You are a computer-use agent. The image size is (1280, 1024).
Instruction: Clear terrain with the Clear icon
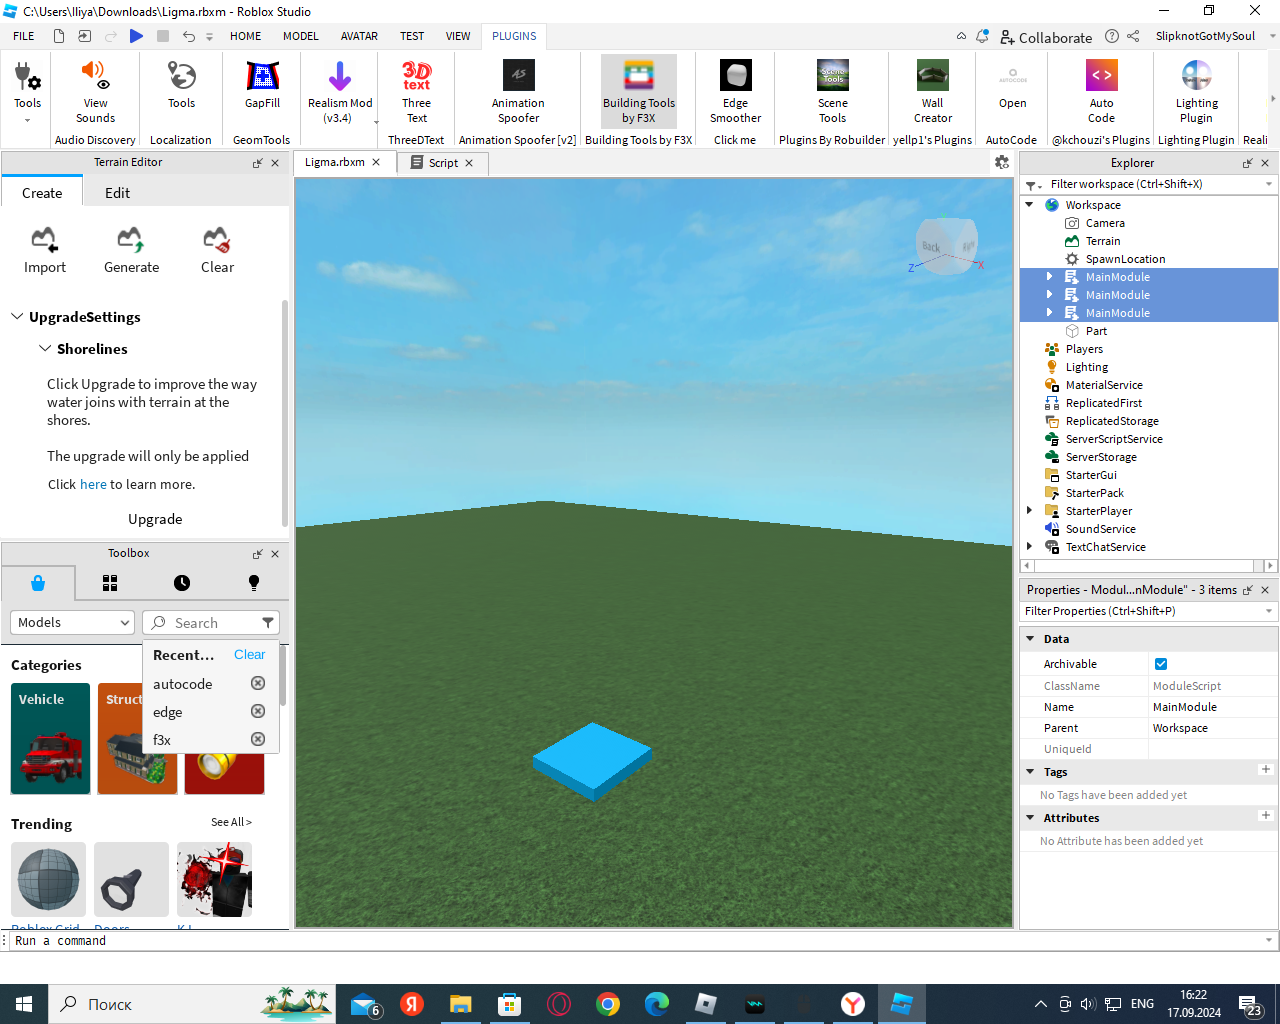217,250
